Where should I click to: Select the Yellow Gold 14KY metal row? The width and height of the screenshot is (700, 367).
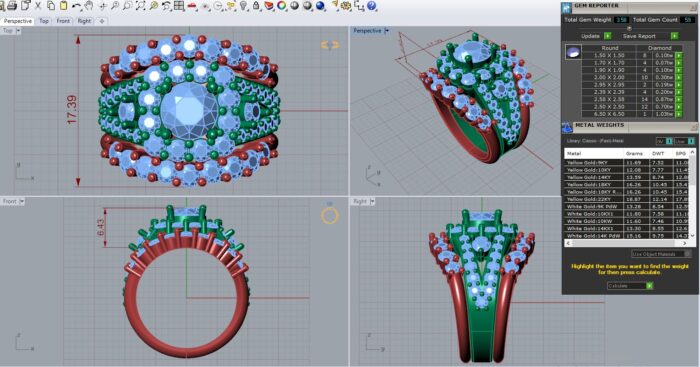[x=627, y=177]
